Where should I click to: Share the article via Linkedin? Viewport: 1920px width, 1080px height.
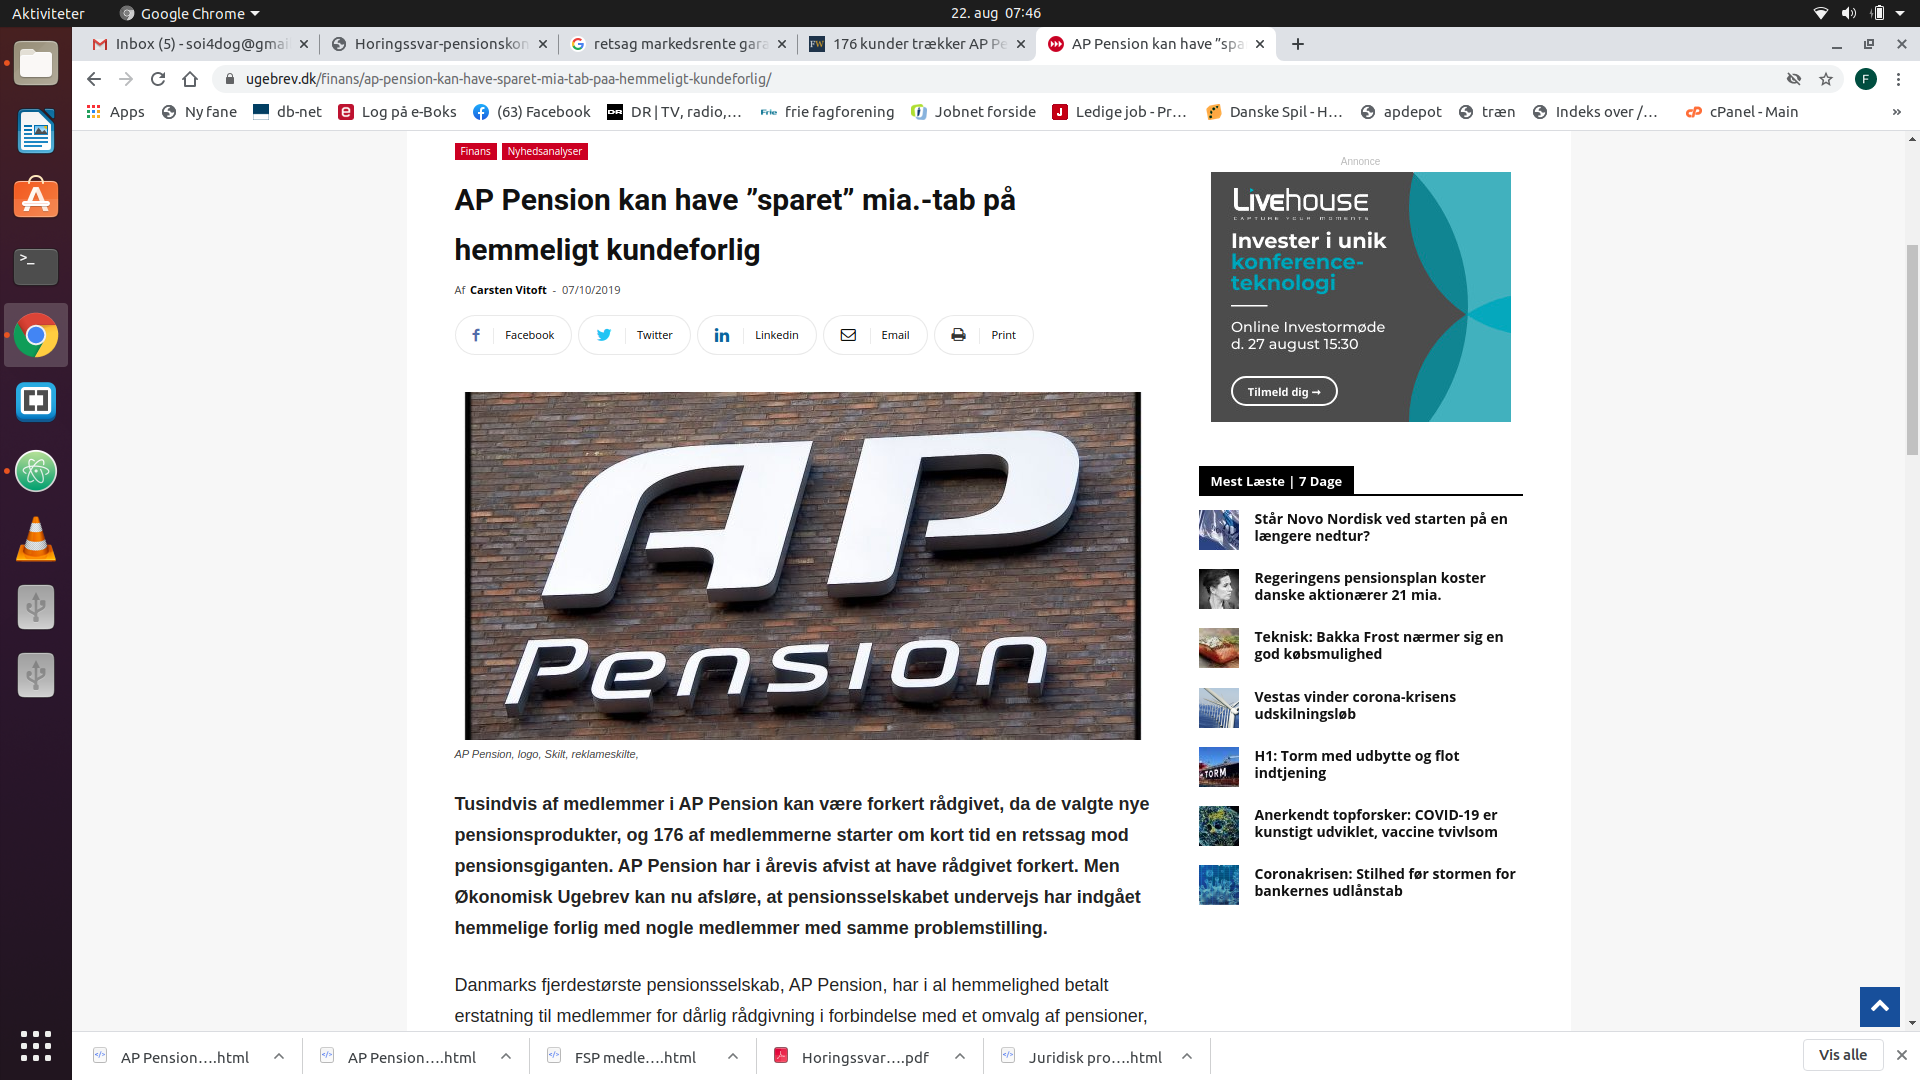[756, 335]
